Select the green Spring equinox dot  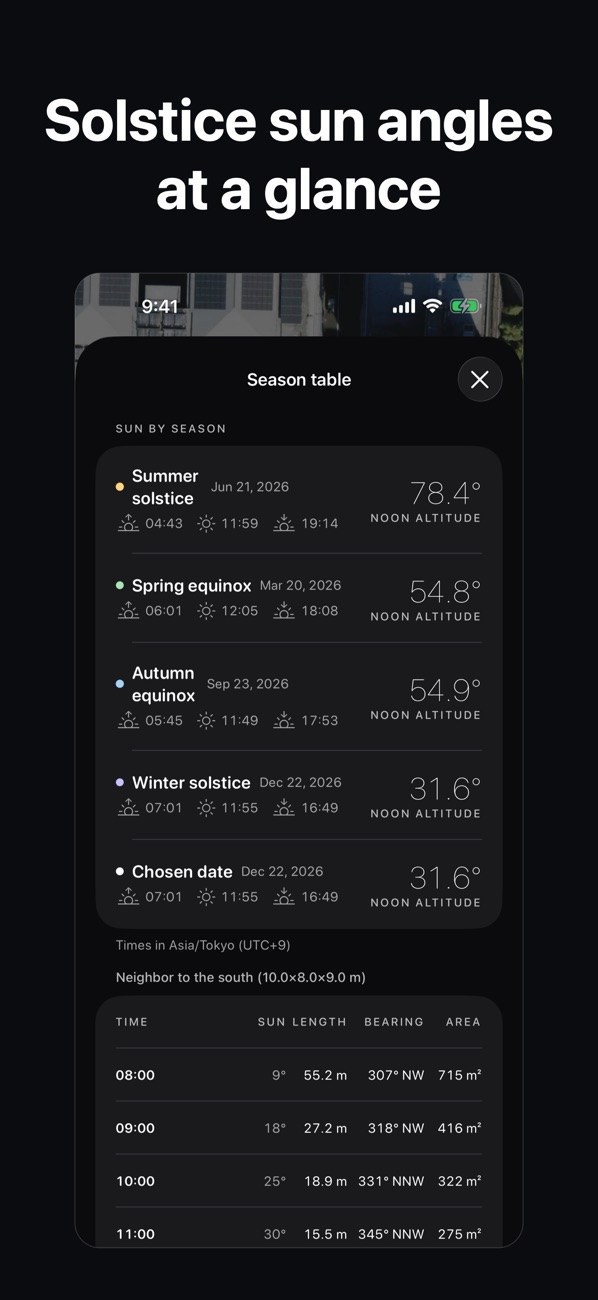(x=120, y=586)
